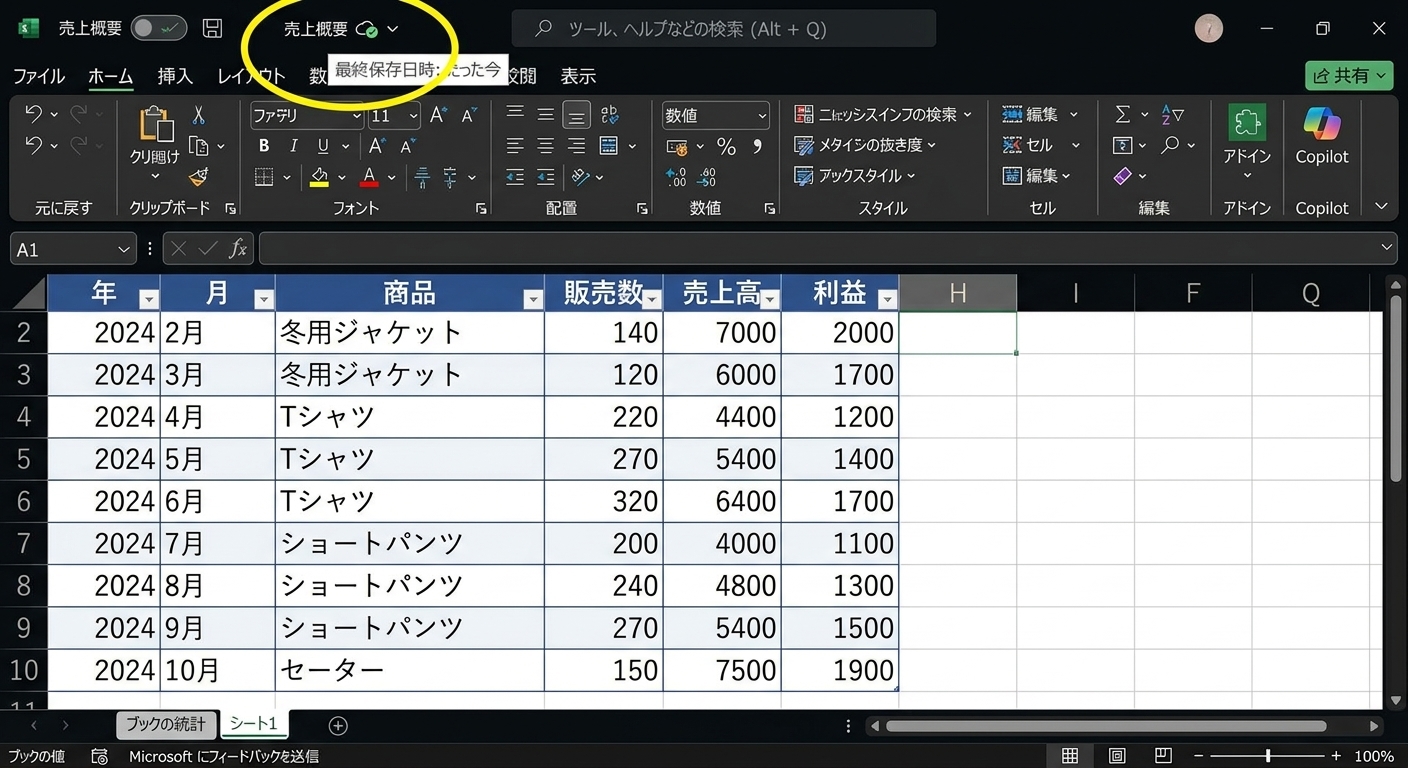Expand the Name Box A1 dropdown arrow
Image resolution: width=1408 pixels, height=768 pixels.
[x=124, y=249]
